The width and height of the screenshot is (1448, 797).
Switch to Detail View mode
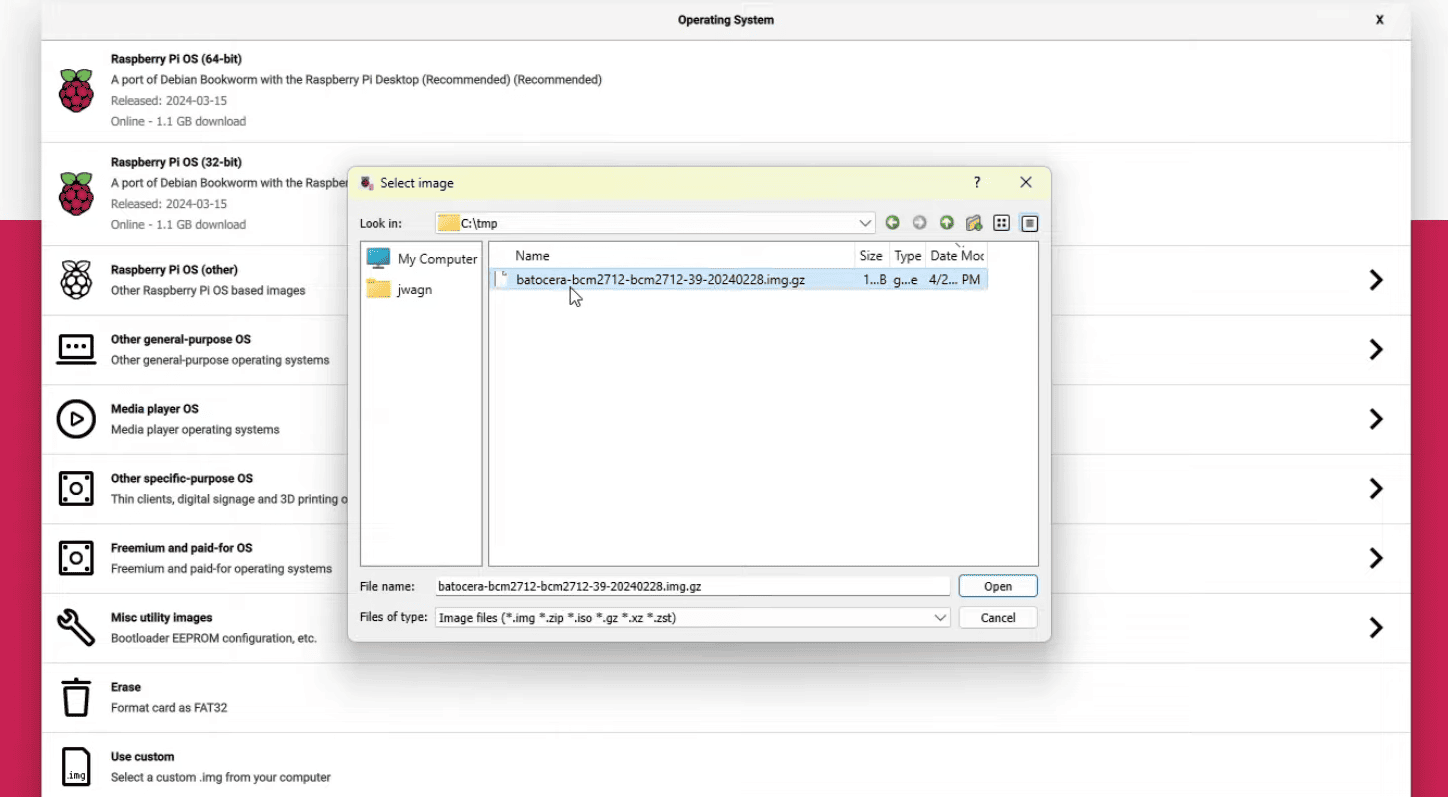[1029, 223]
